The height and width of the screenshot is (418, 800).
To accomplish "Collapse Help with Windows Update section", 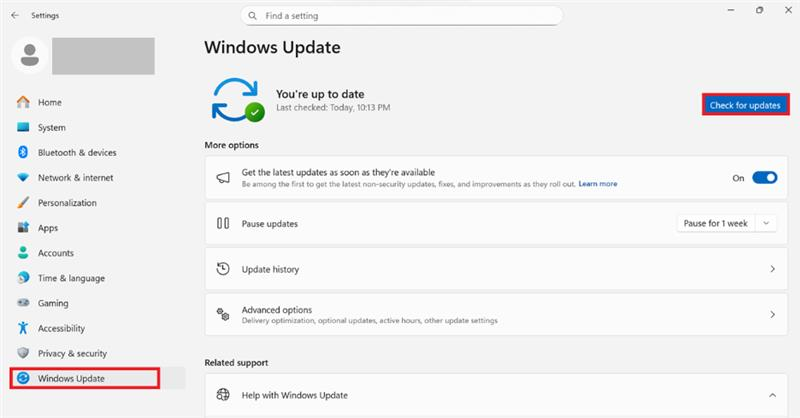I will (x=772, y=395).
